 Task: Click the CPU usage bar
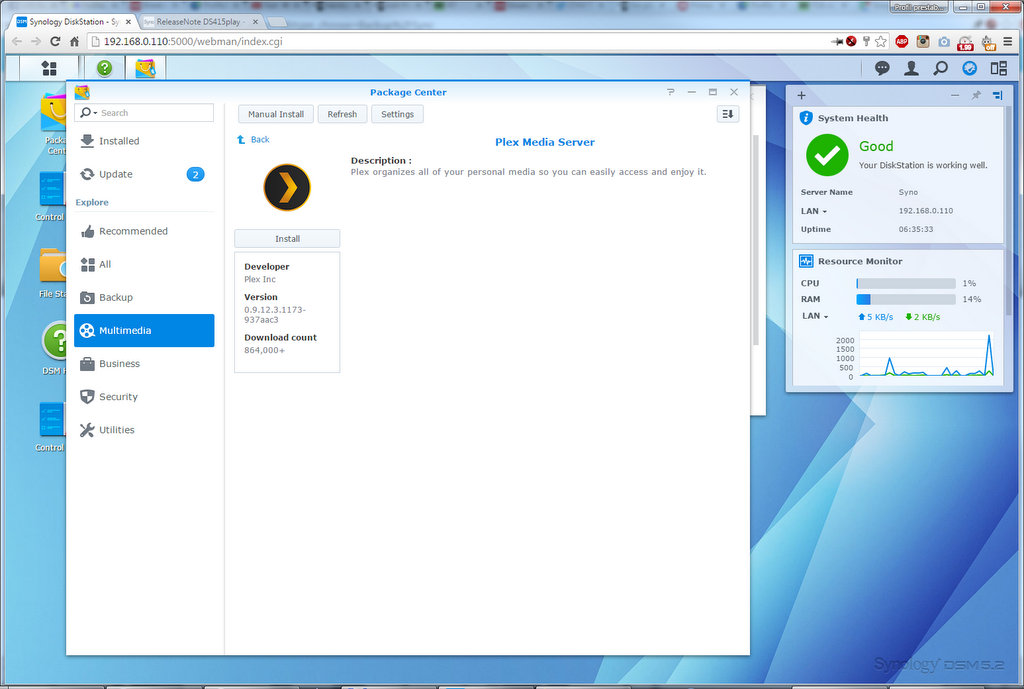pyautogui.click(x=906, y=283)
